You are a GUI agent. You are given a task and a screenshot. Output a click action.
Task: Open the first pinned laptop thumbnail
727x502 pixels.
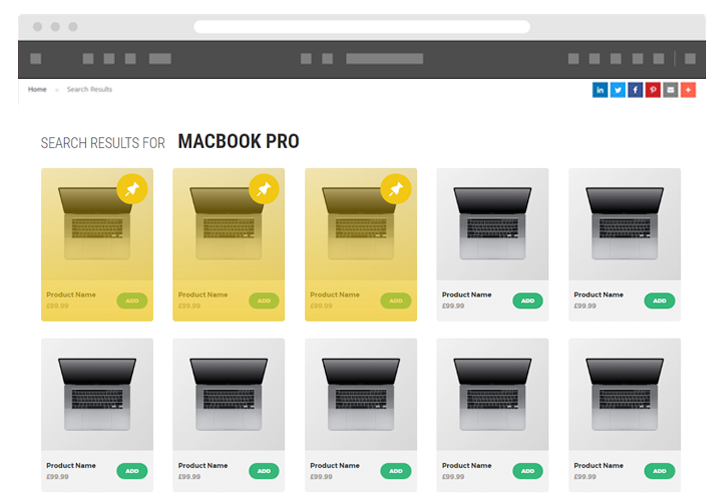click(x=97, y=224)
